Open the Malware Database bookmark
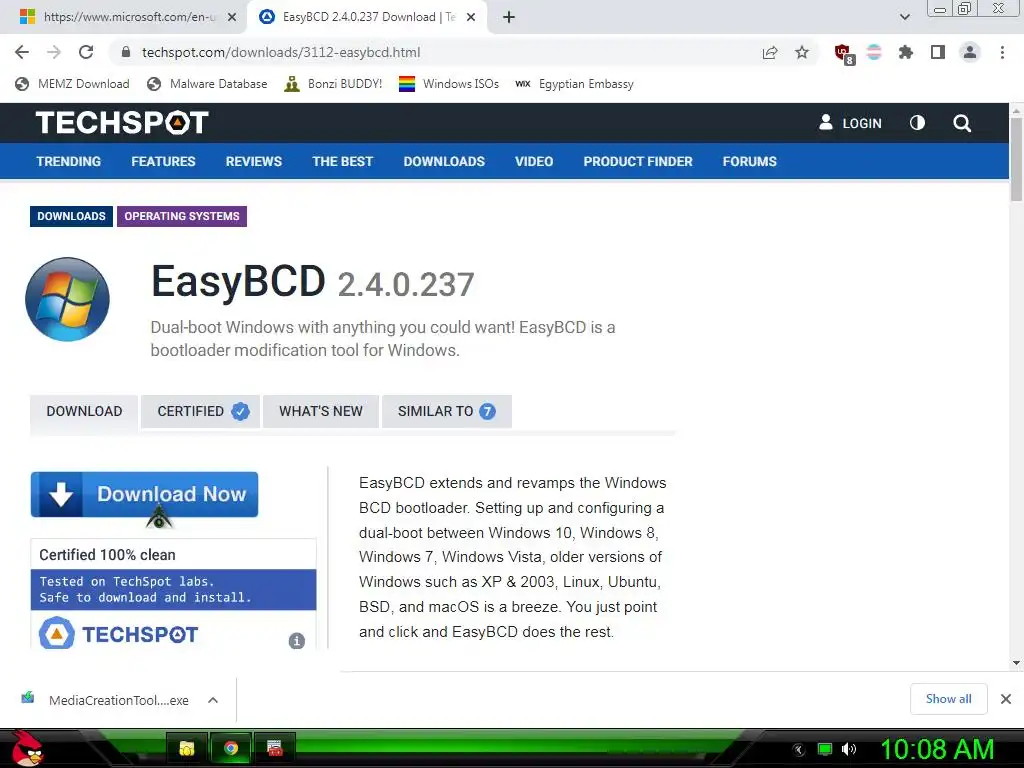 [x=207, y=84]
